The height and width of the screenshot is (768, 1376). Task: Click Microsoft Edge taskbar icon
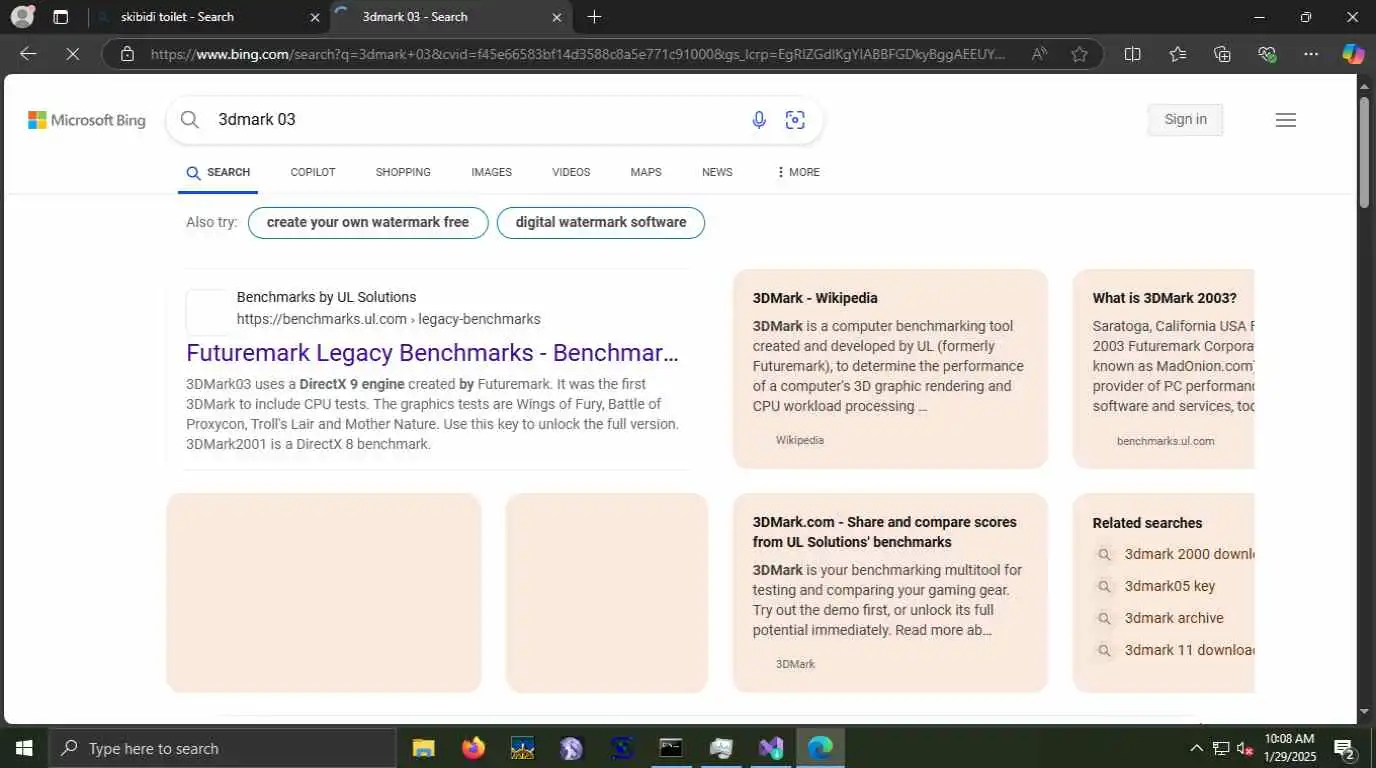point(820,748)
